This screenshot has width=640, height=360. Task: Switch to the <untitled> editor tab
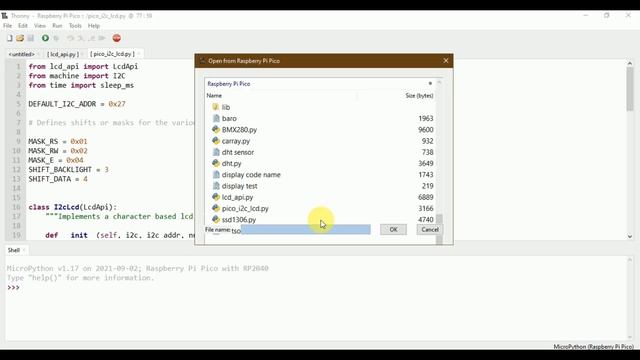click(x=22, y=54)
